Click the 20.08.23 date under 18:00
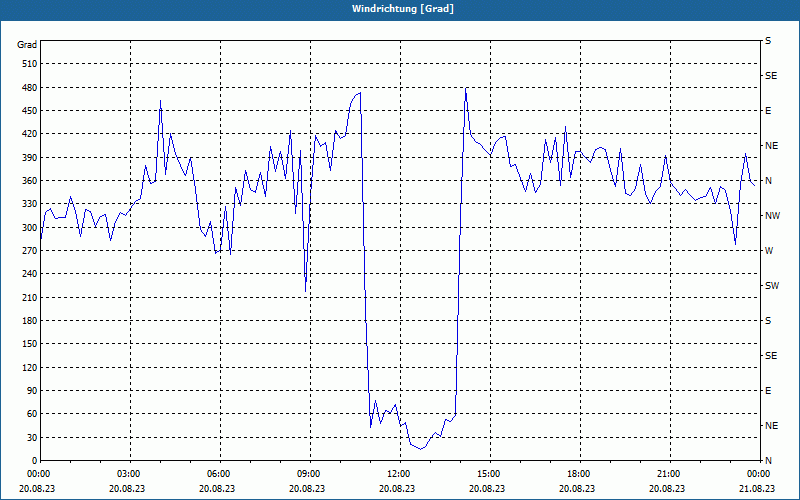The height and width of the screenshot is (500, 800). 578,488
